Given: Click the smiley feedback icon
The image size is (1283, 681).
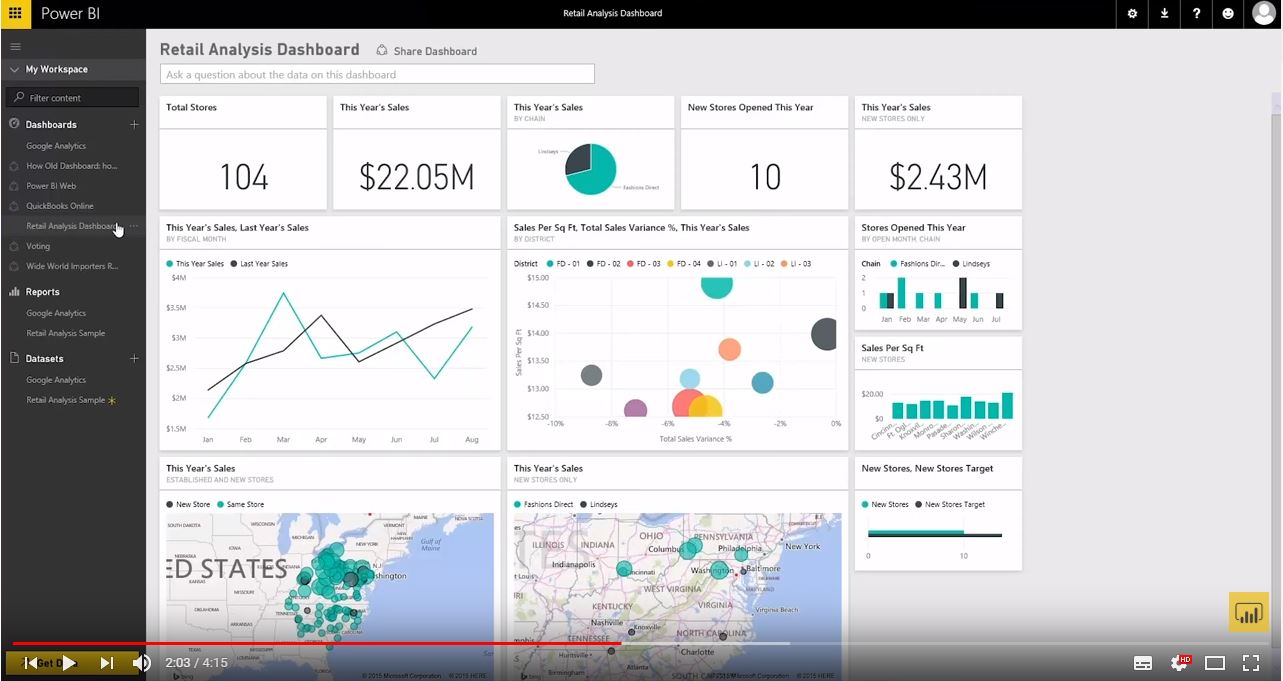Looking at the screenshot, I should click(x=1228, y=14).
